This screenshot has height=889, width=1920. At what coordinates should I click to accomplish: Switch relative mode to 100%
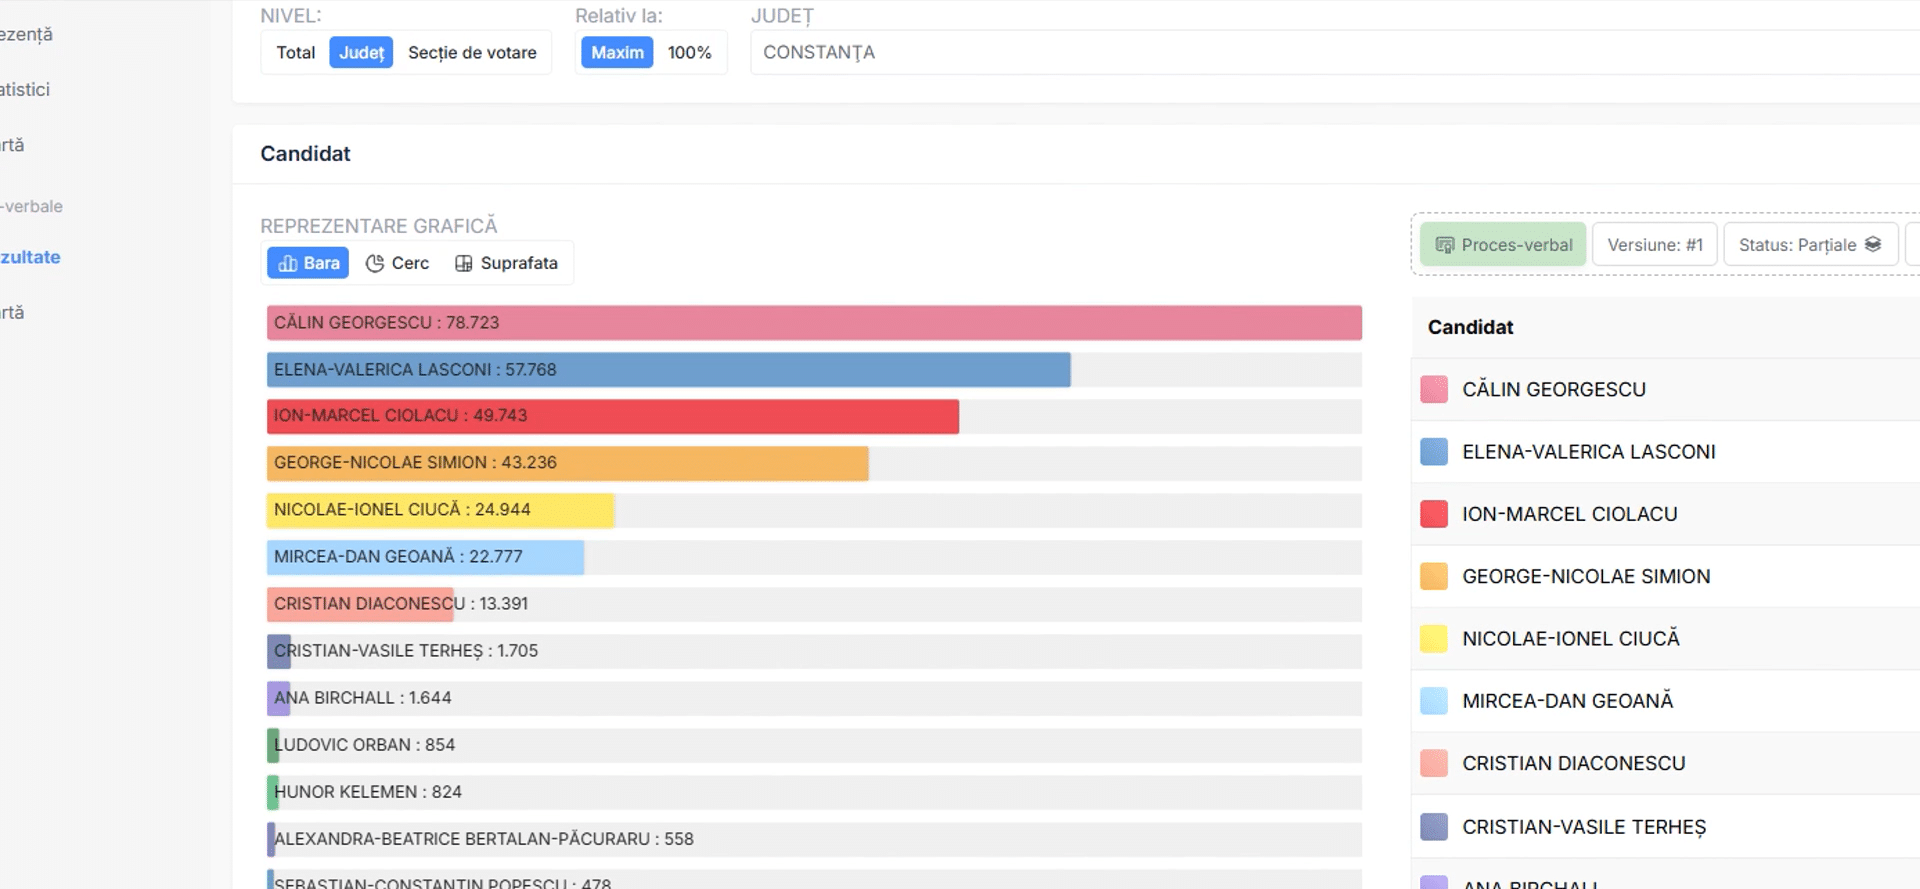coord(690,52)
